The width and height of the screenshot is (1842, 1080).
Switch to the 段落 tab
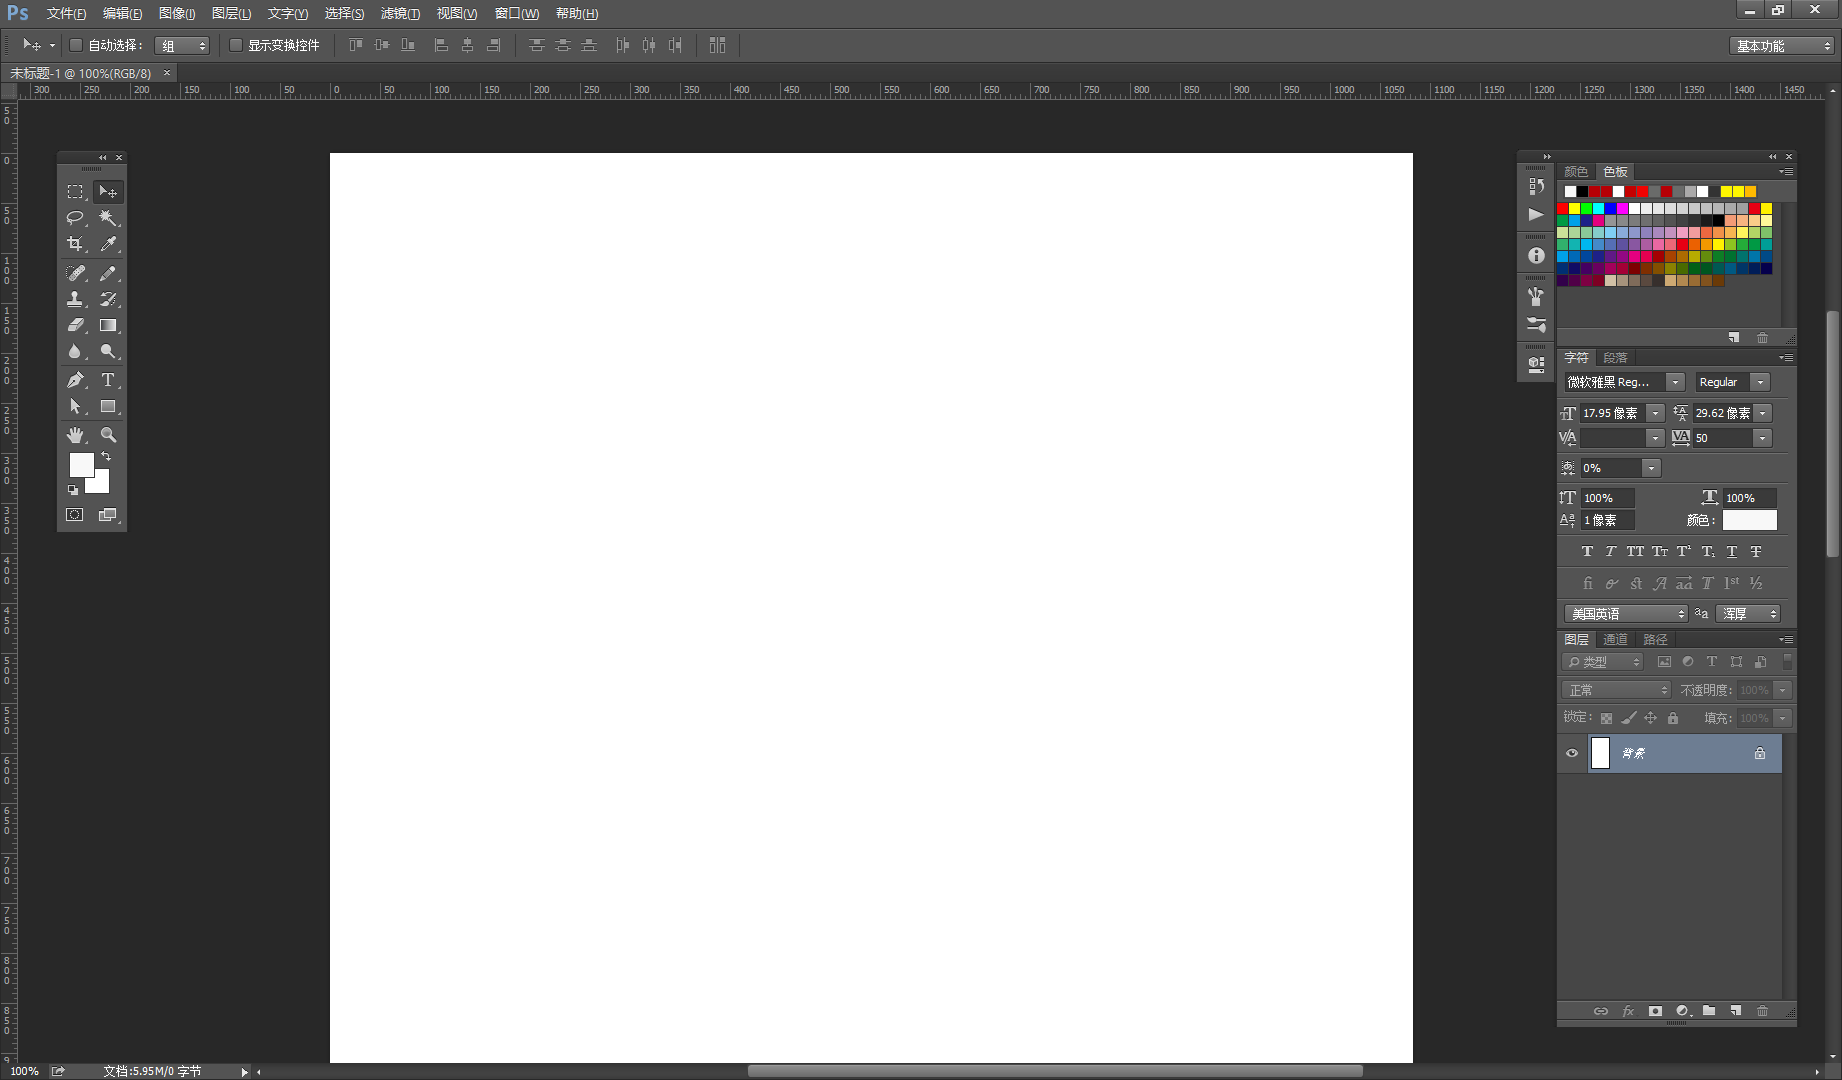tap(1615, 357)
